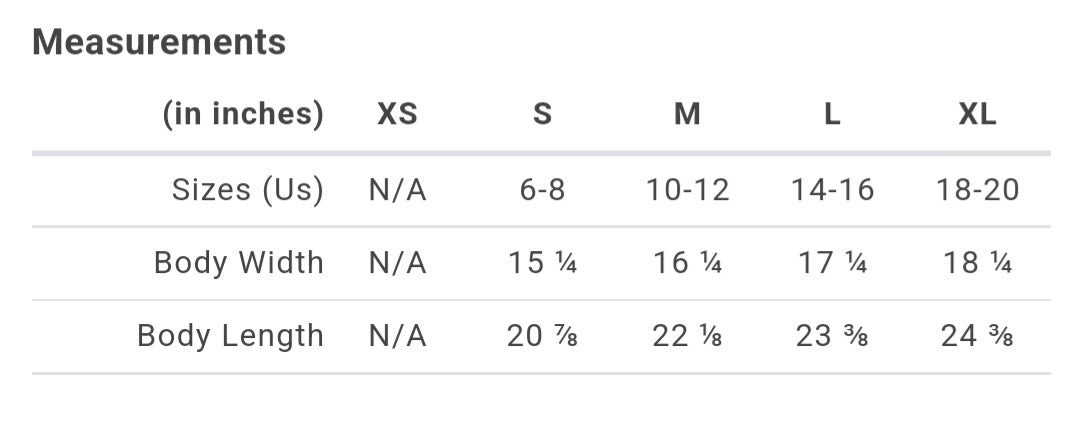Image resolution: width=1078 pixels, height=423 pixels.
Task: Click the Body Length row label
Action: (x=230, y=336)
